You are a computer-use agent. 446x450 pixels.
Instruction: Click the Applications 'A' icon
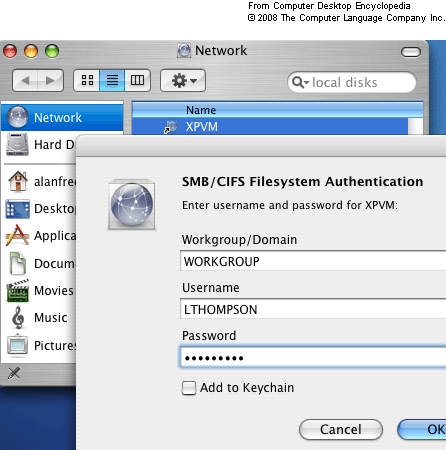click(x=18, y=235)
